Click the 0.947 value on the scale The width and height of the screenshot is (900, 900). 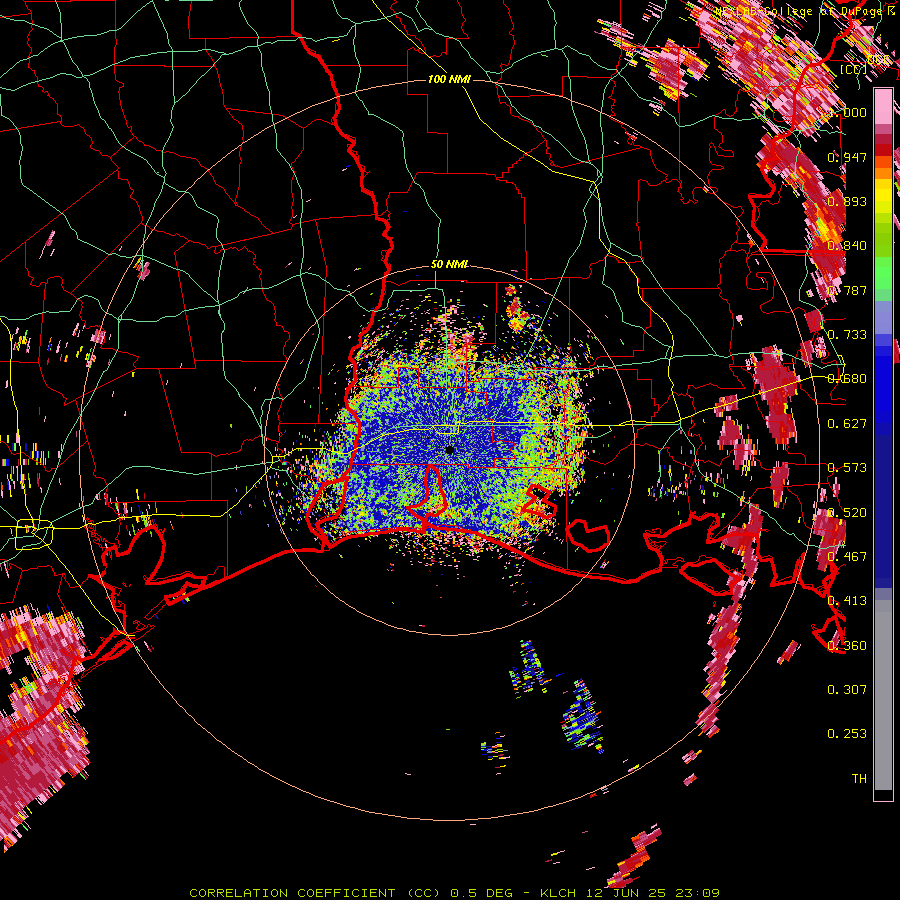point(847,157)
